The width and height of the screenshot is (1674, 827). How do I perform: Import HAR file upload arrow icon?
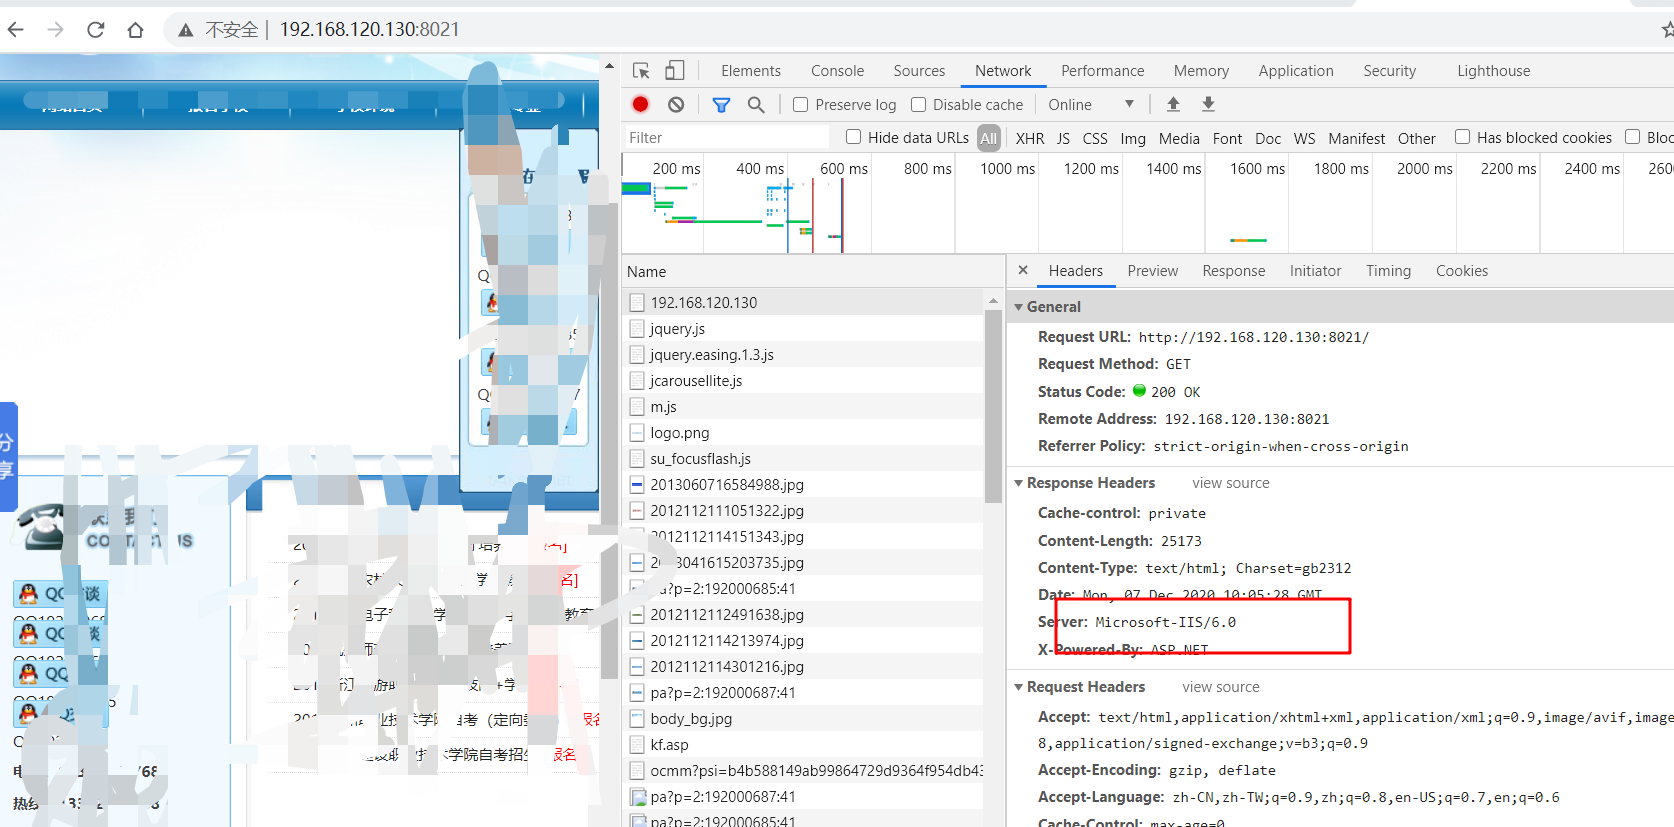coord(1174,104)
